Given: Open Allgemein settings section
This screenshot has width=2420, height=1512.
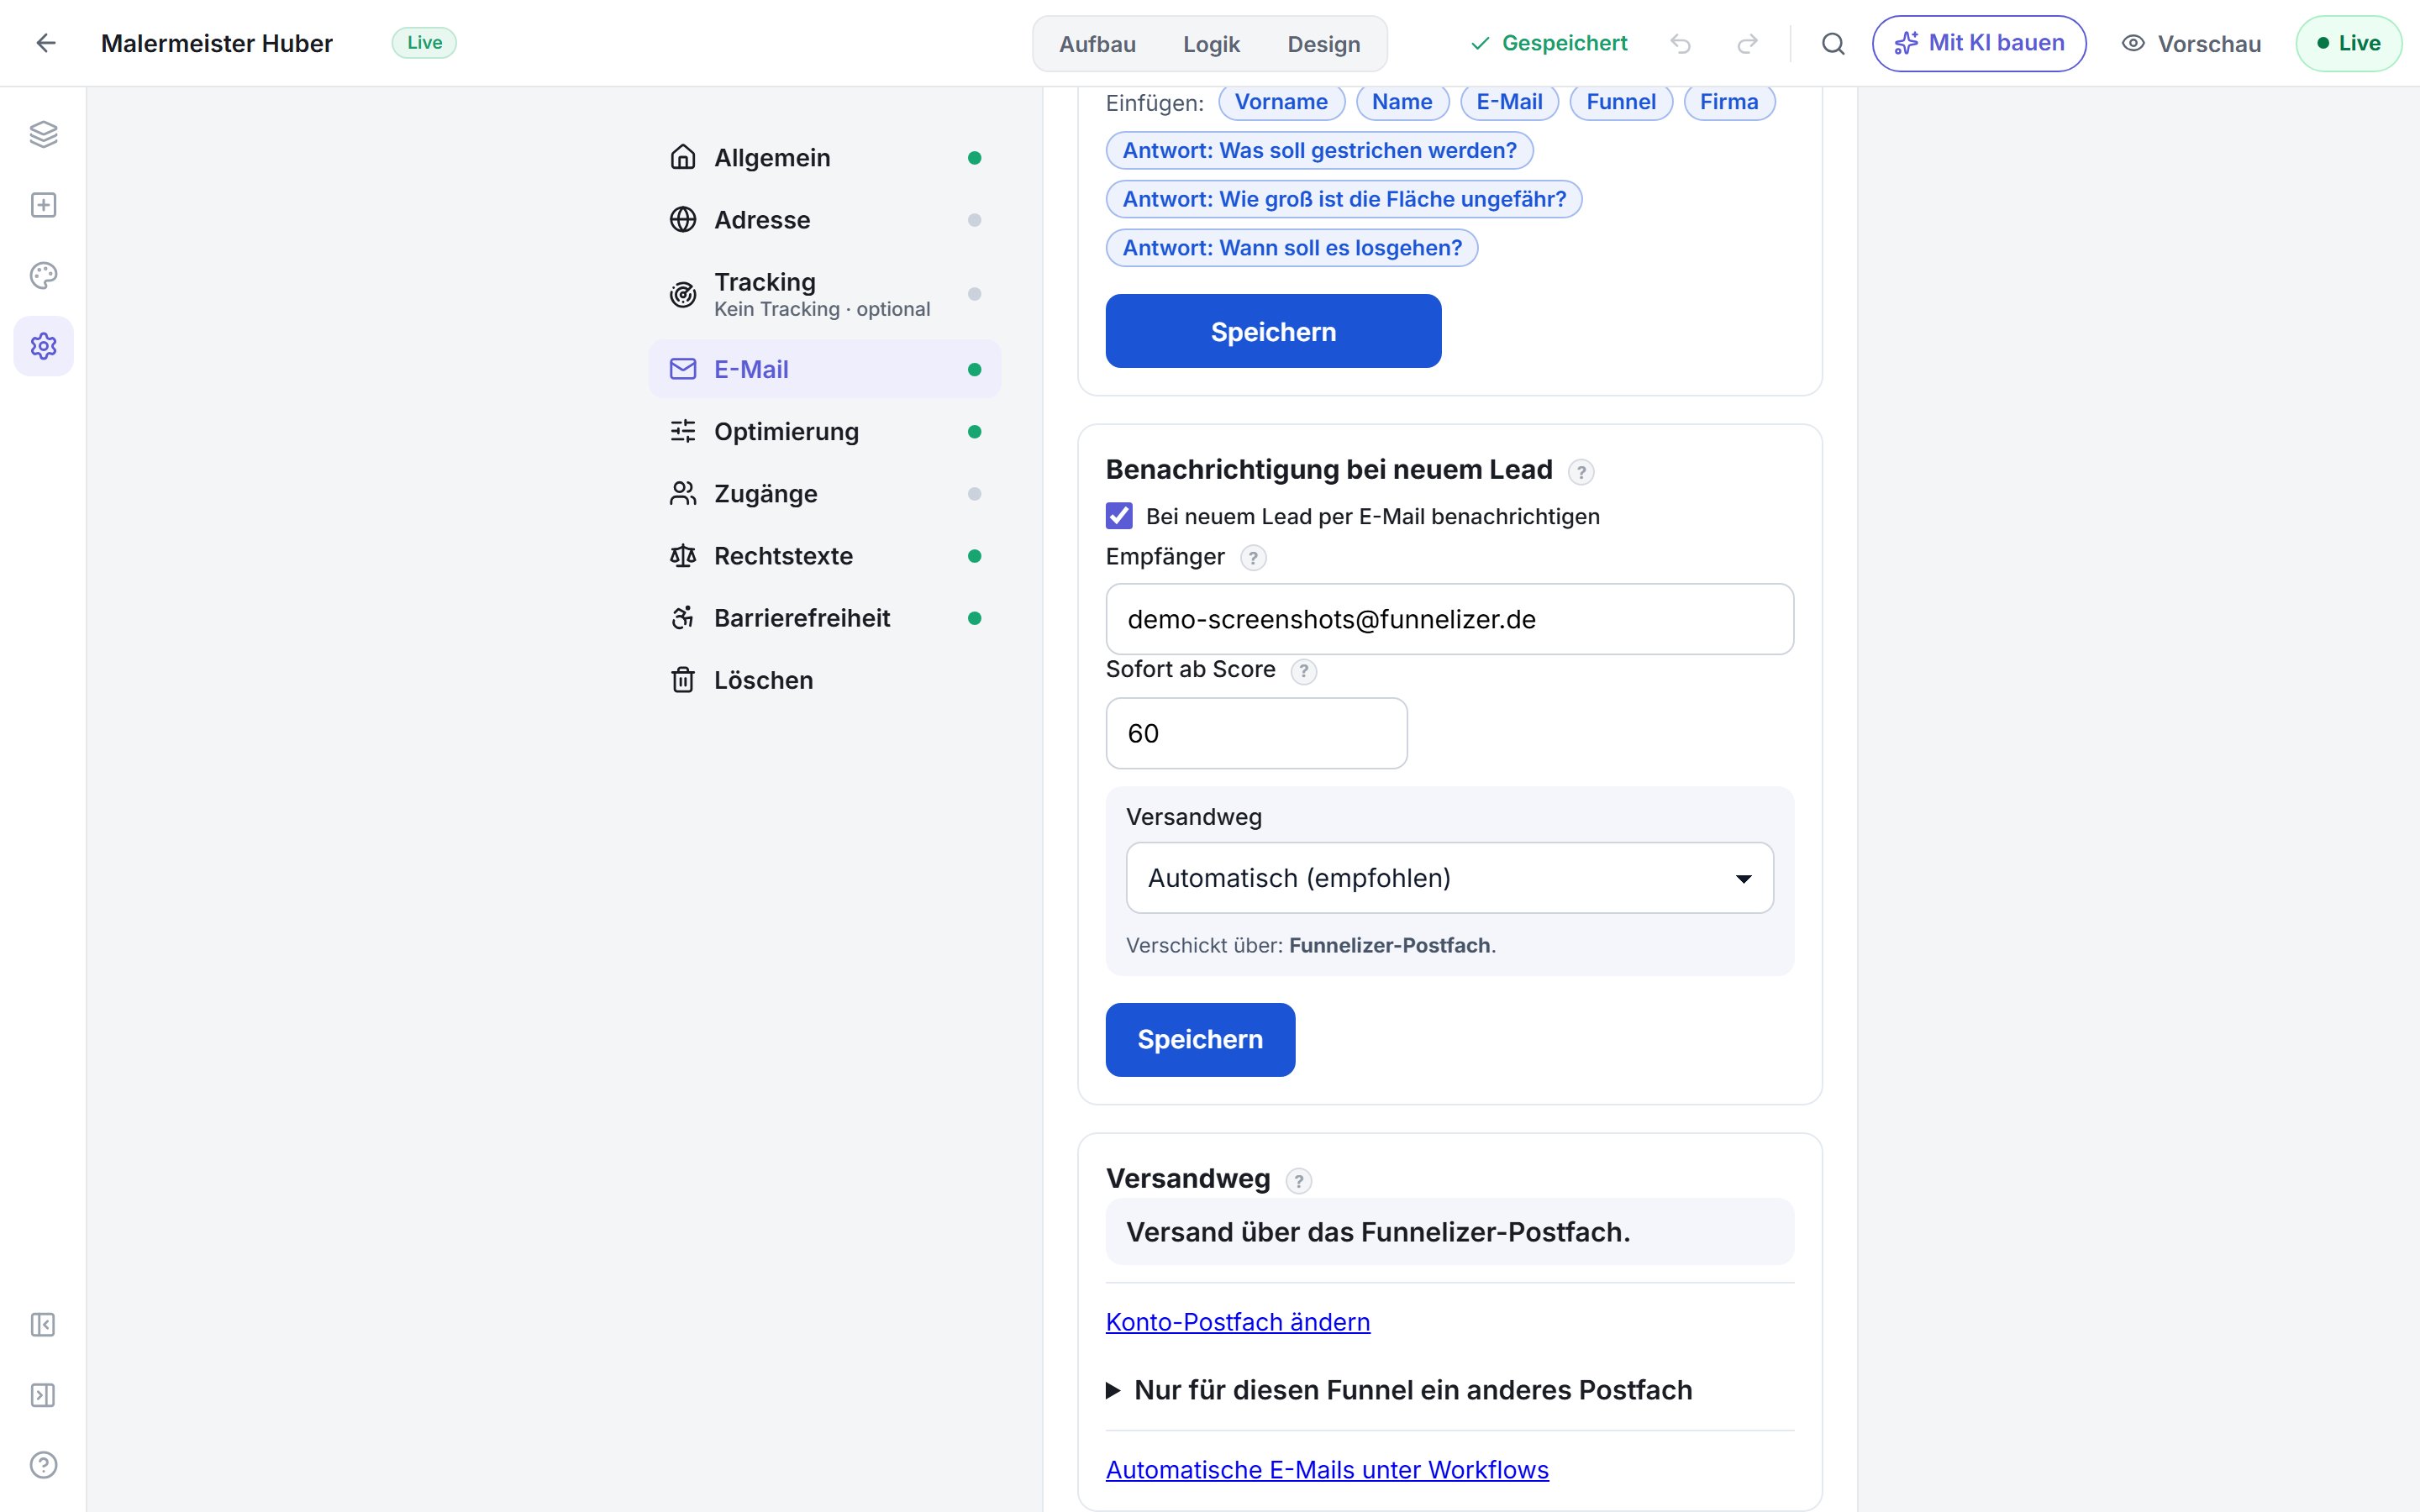Looking at the screenshot, I should click(x=825, y=158).
